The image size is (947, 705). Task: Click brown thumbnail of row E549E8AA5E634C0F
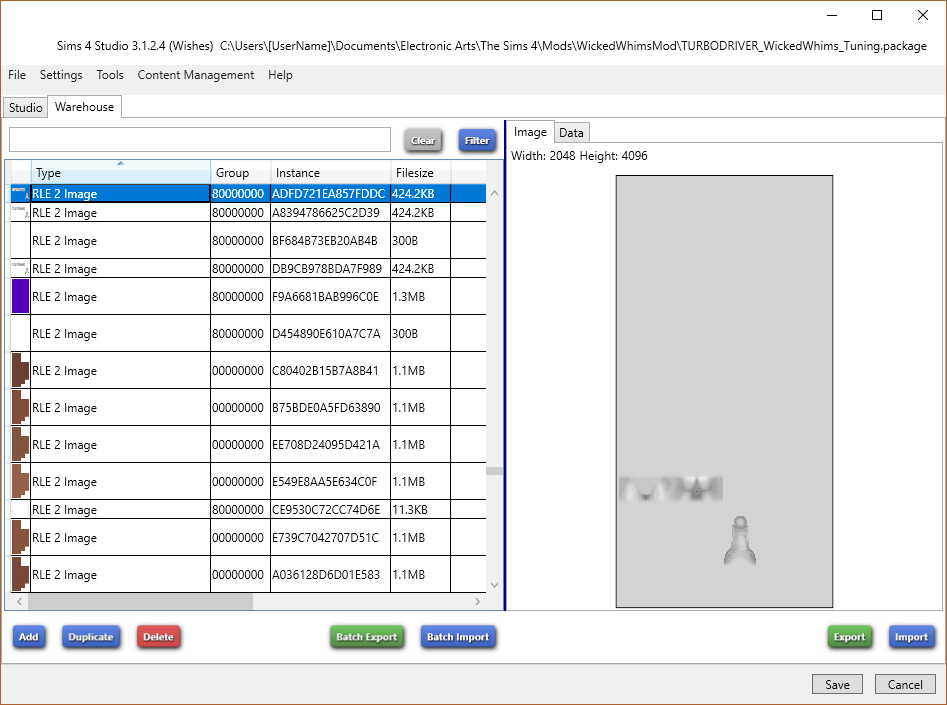(21, 481)
